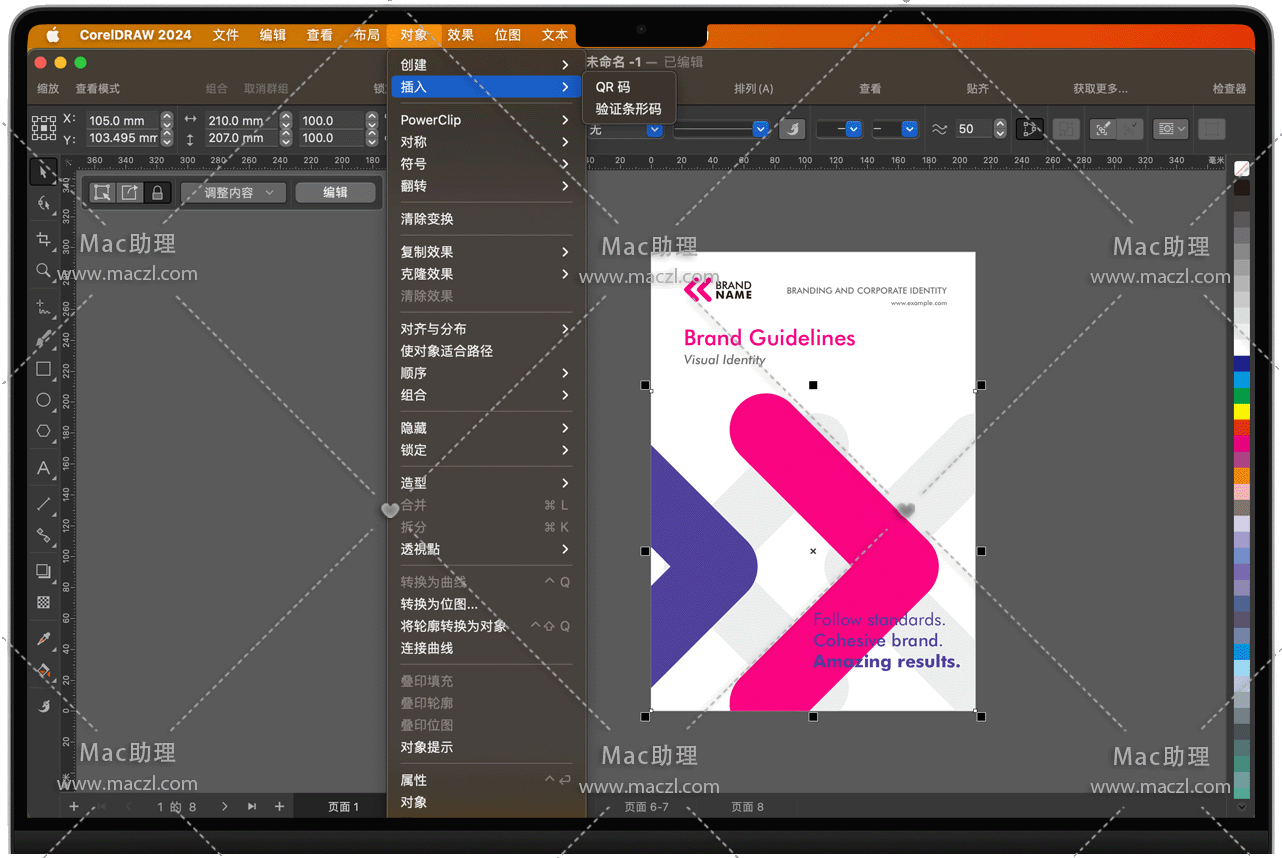Select the Transparency checkerboard tool

(43, 602)
